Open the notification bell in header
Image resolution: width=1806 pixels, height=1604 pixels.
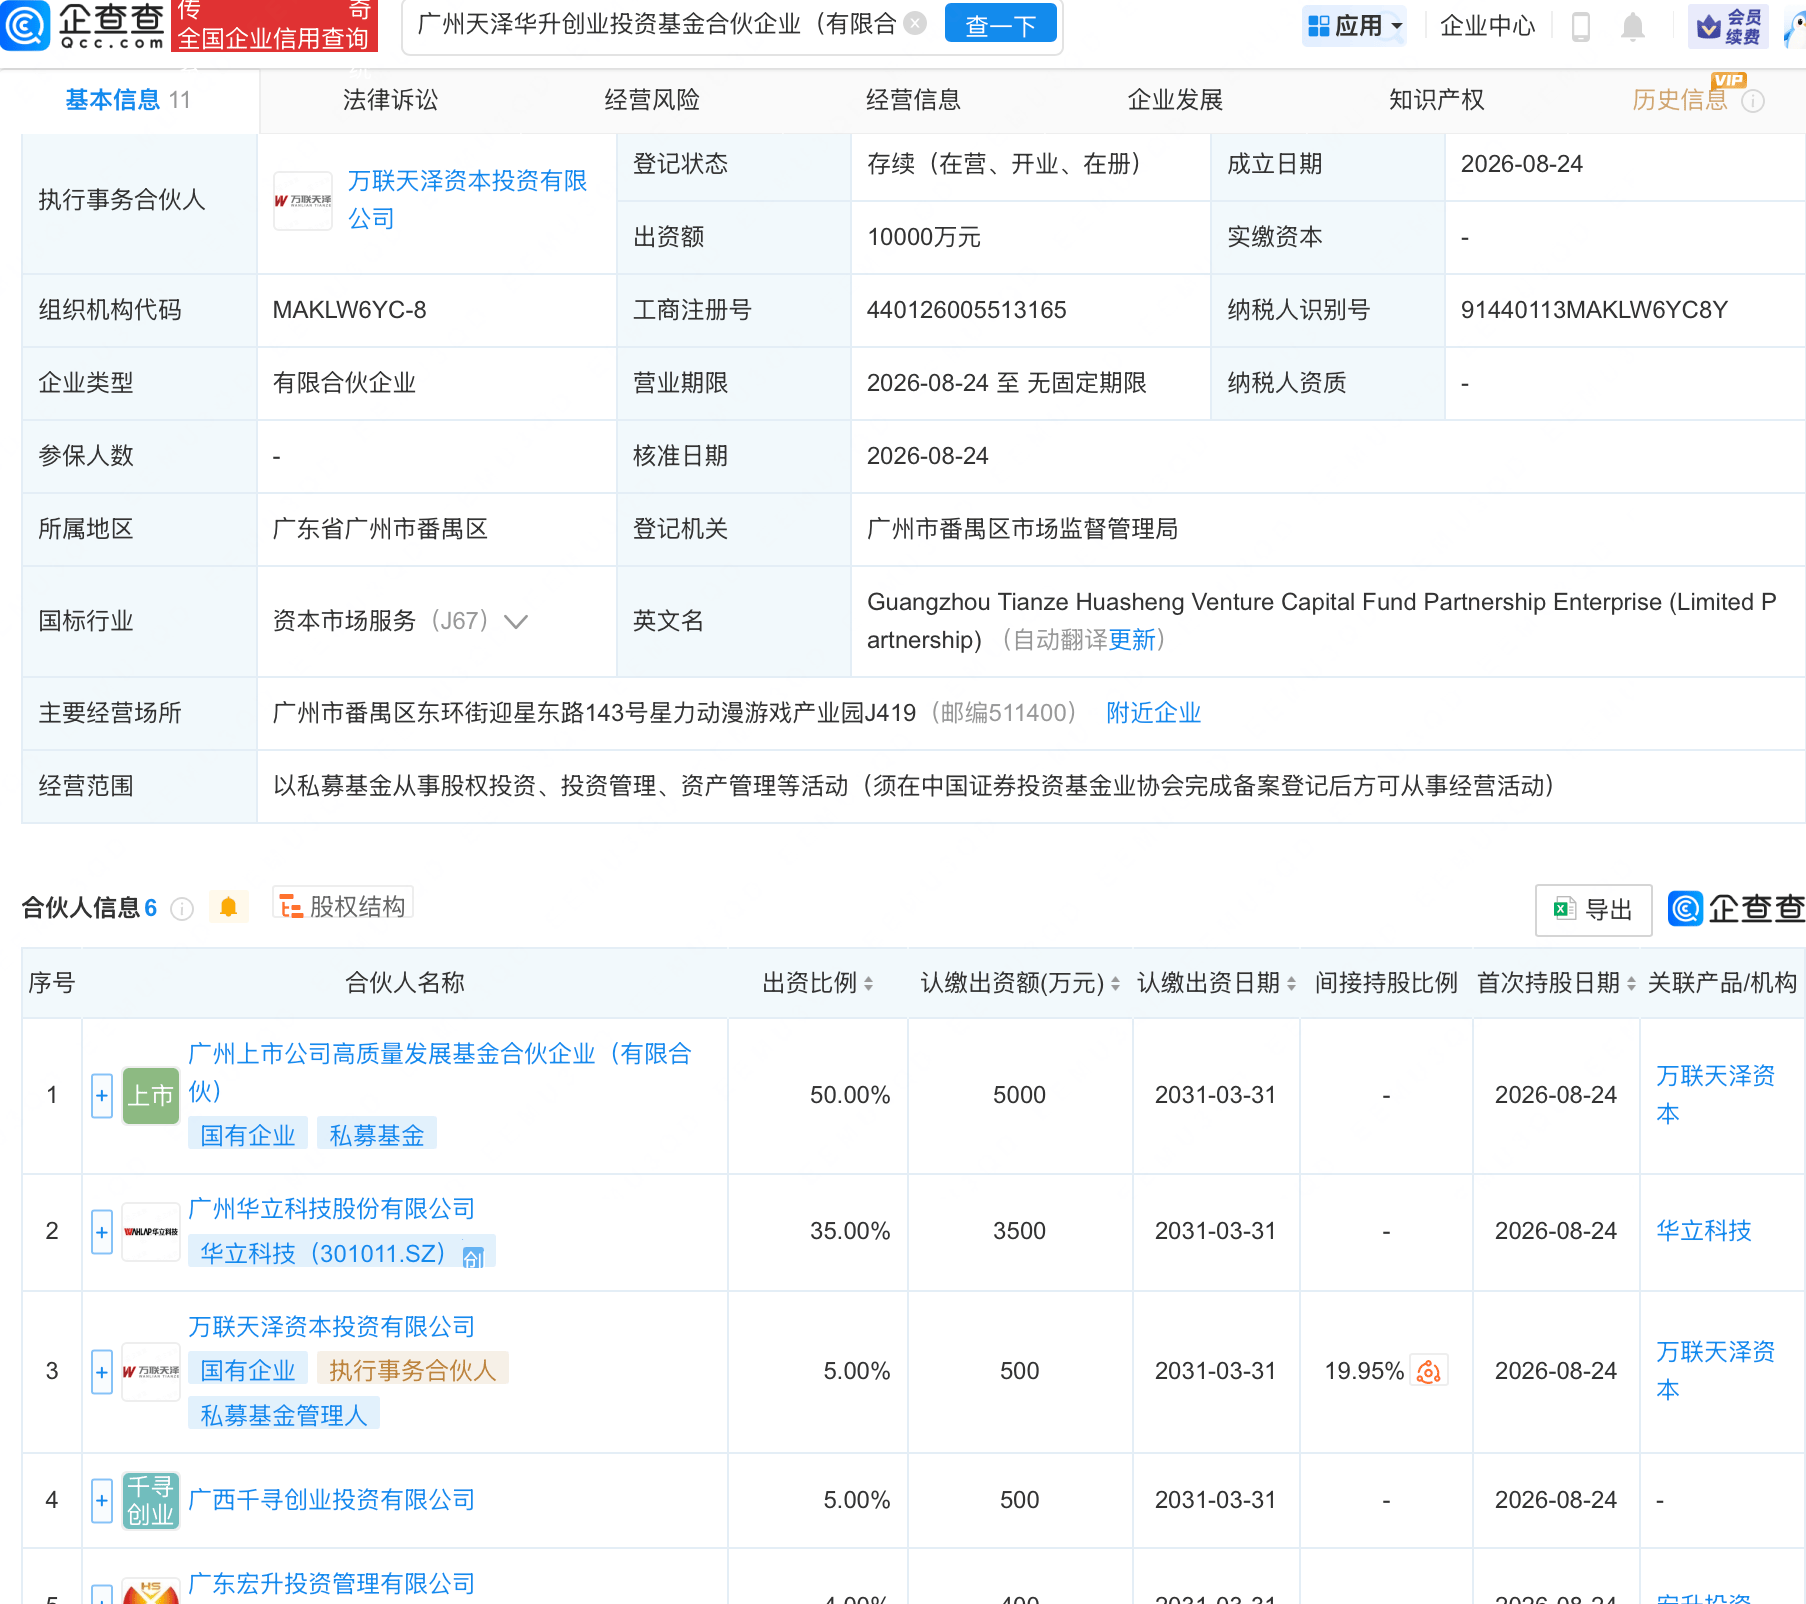(1633, 27)
